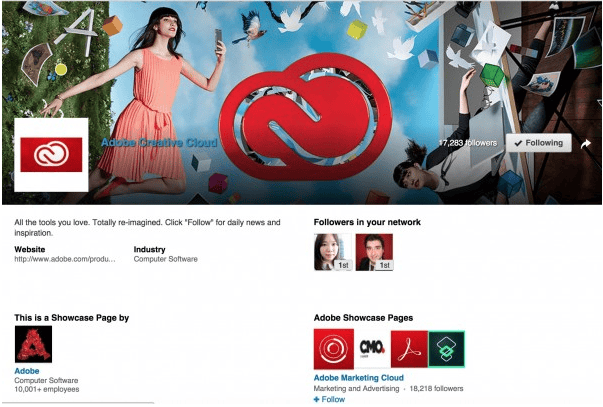Open the Adobe parent company link
The height and width of the screenshot is (407, 603).
(27, 371)
